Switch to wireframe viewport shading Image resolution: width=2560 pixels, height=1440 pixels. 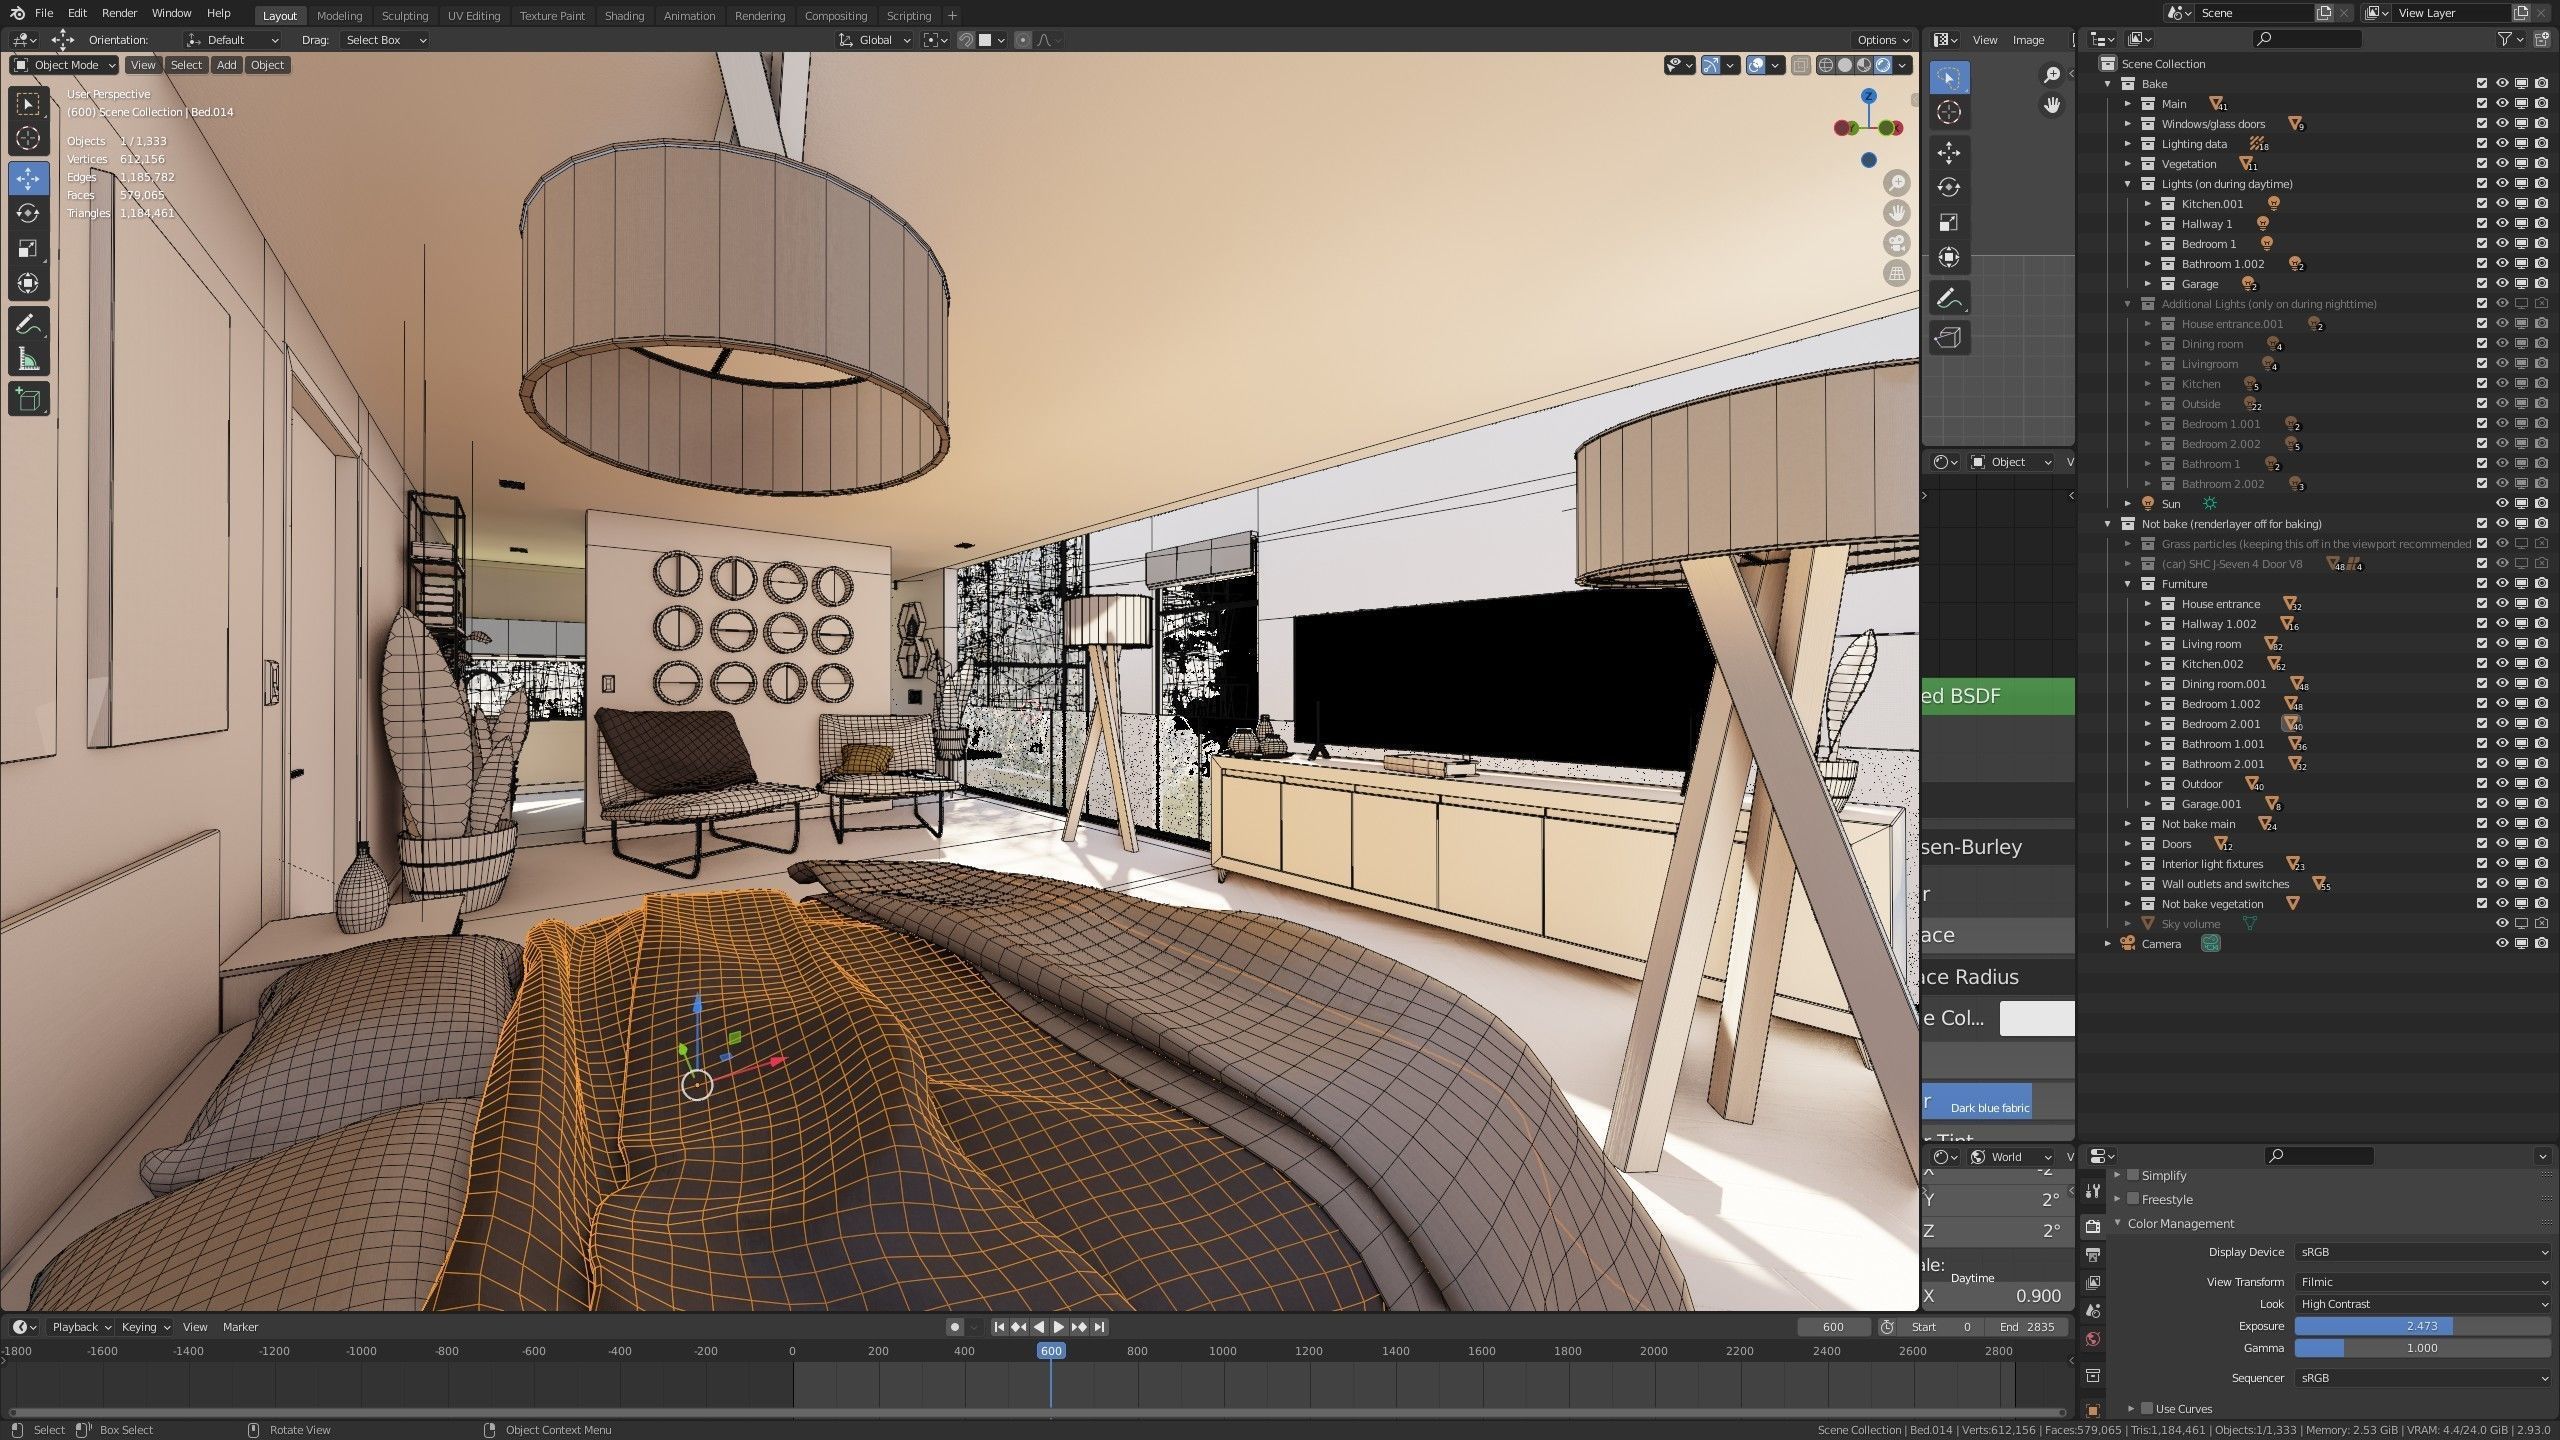click(1826, 65)
